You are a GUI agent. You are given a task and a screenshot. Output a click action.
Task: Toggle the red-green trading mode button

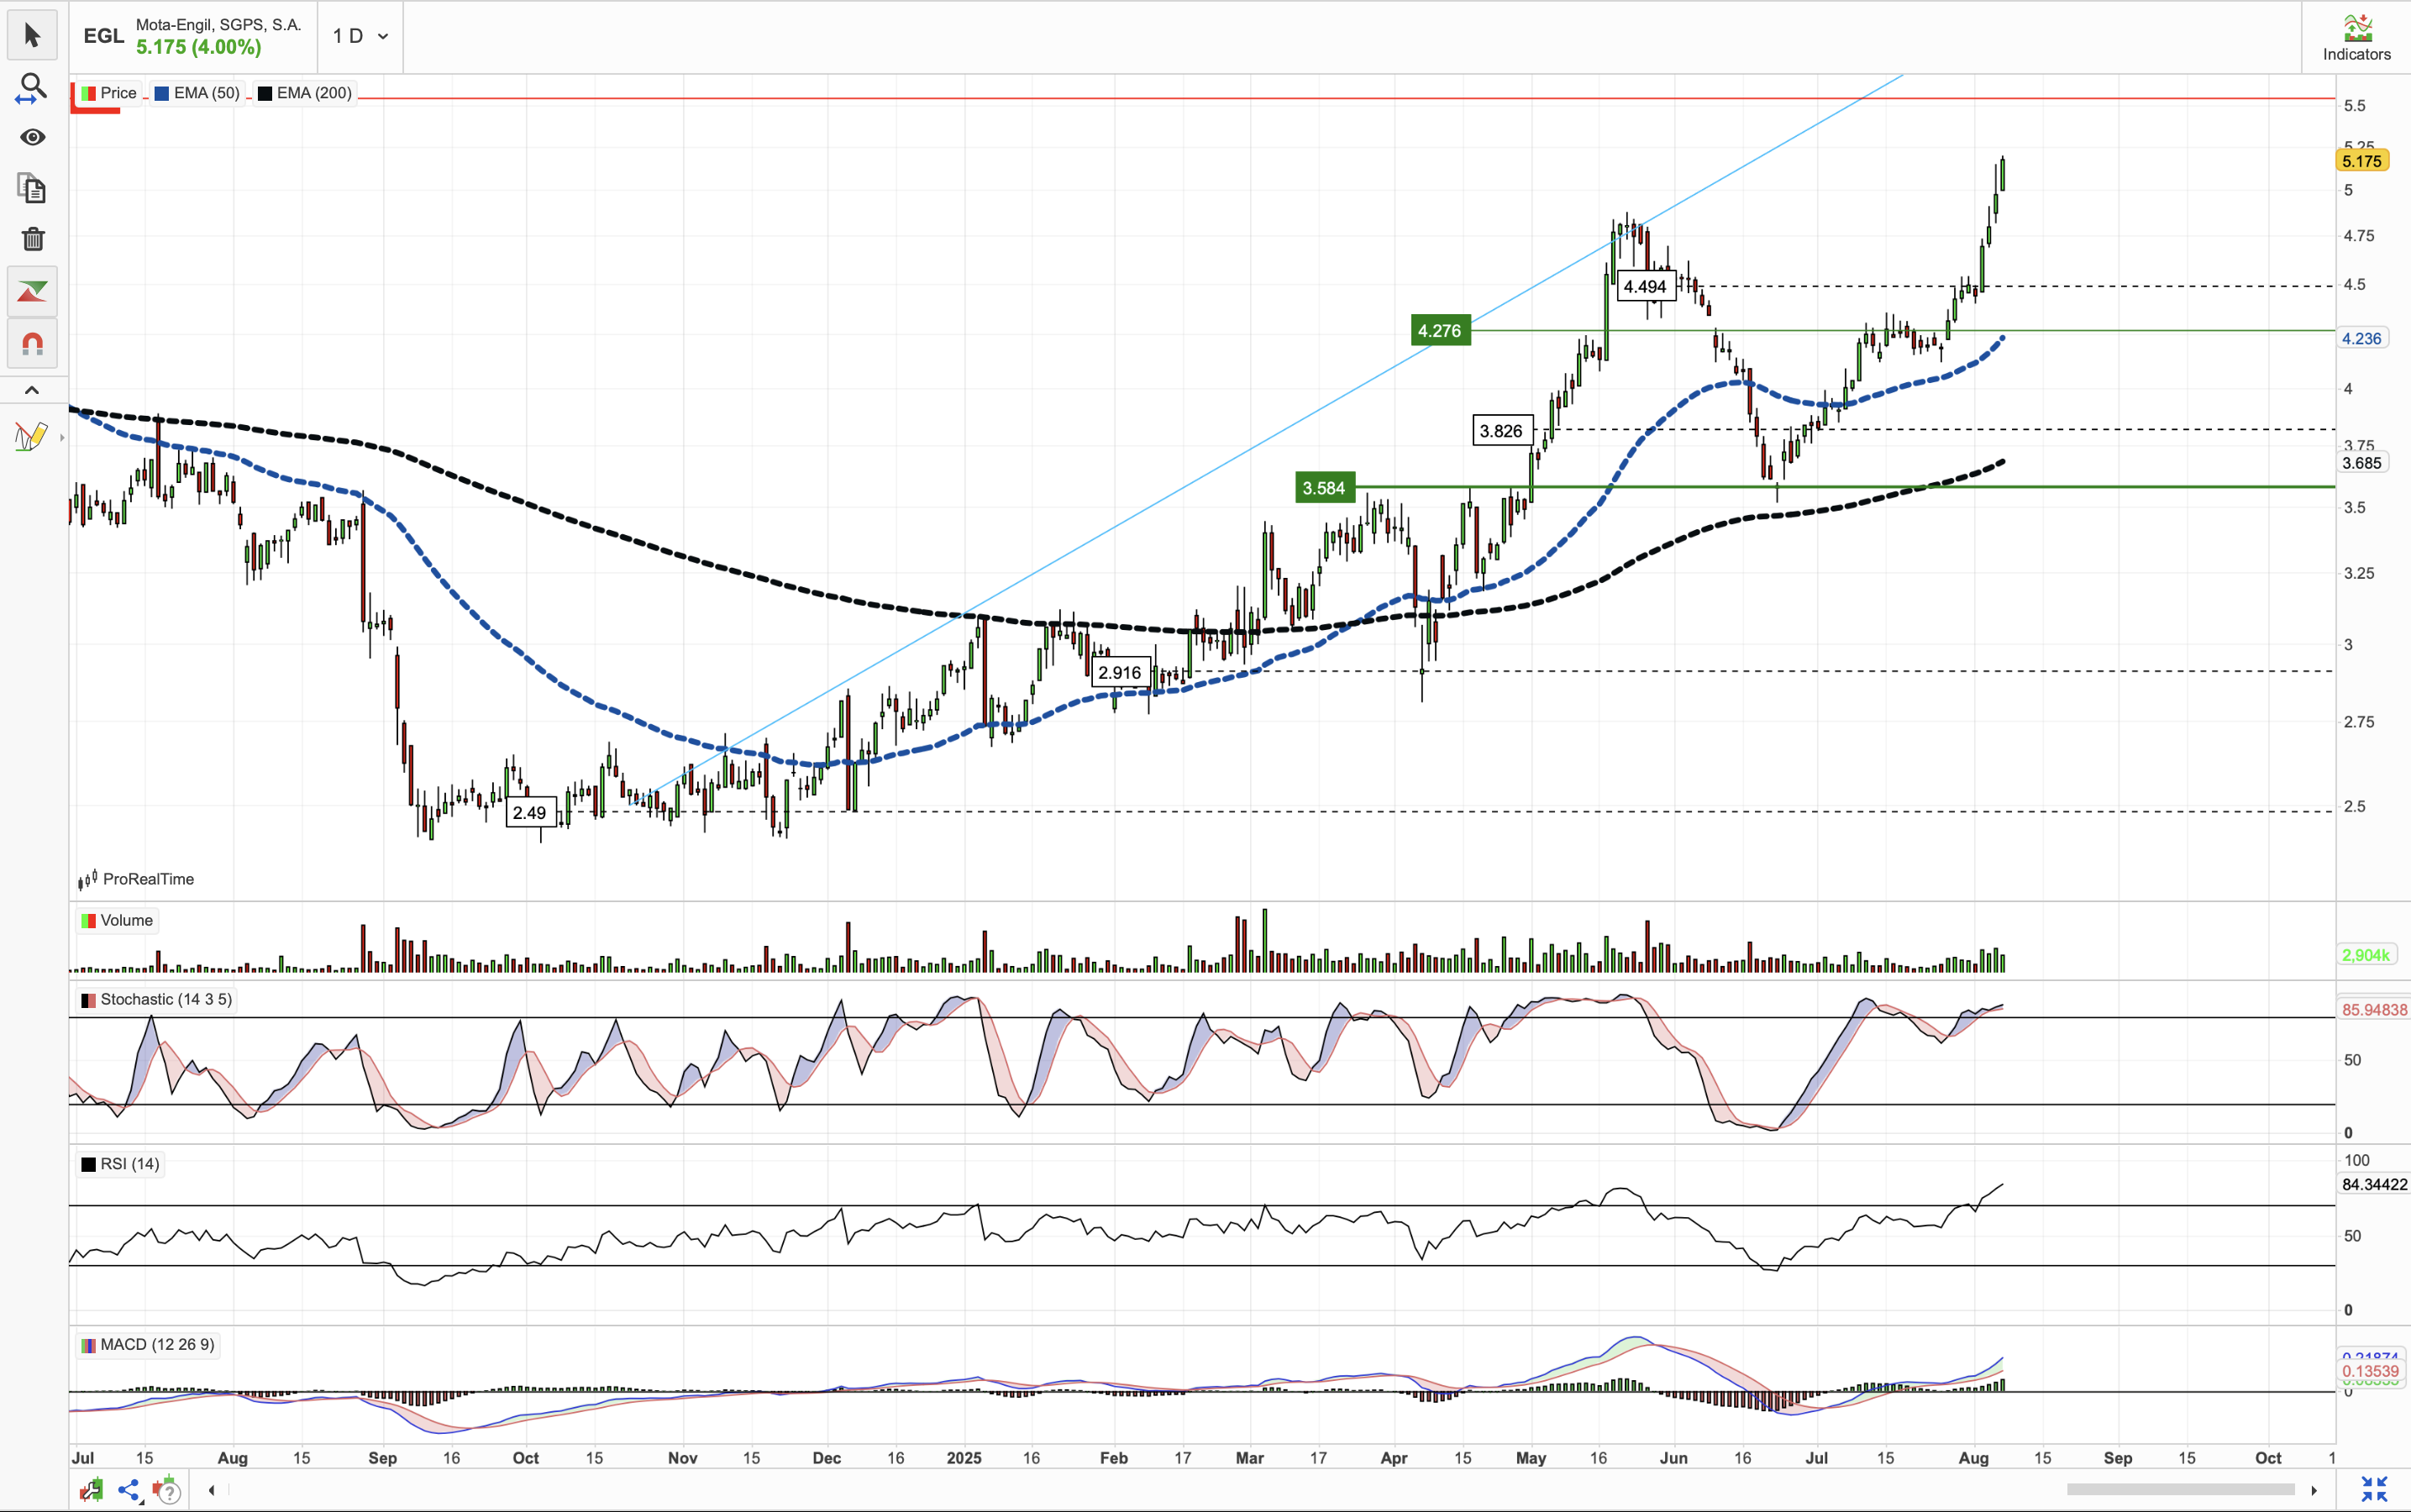(x=32, y=292)
